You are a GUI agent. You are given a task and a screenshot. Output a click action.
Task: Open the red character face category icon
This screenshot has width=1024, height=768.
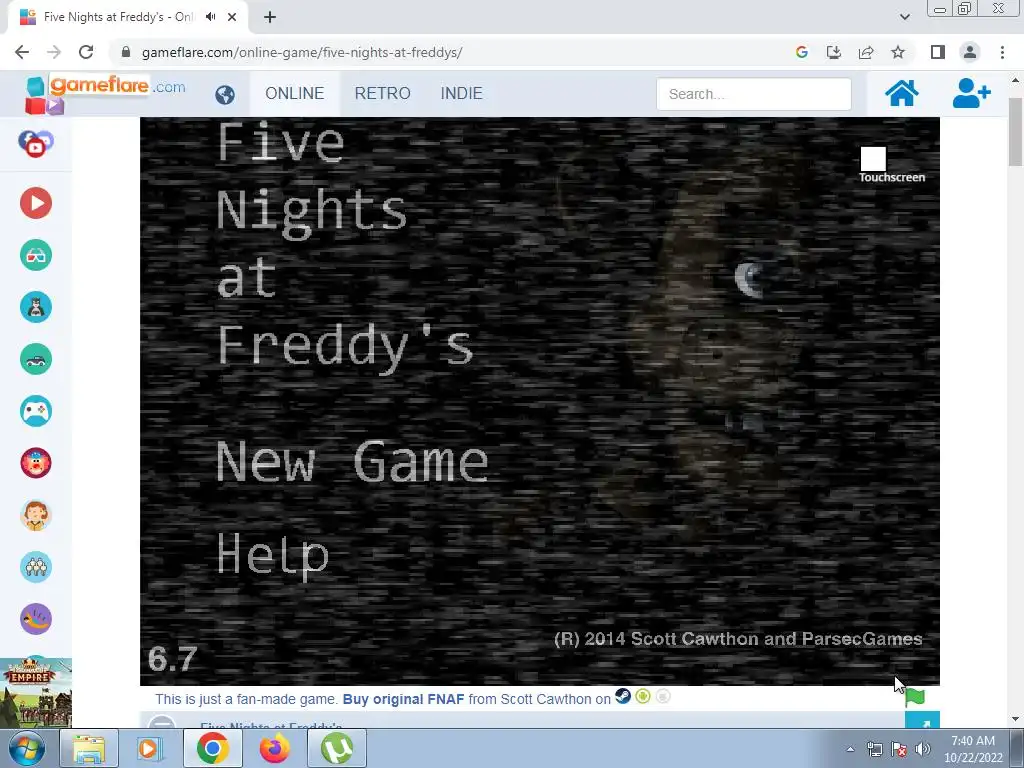click(x=36, y=463)
